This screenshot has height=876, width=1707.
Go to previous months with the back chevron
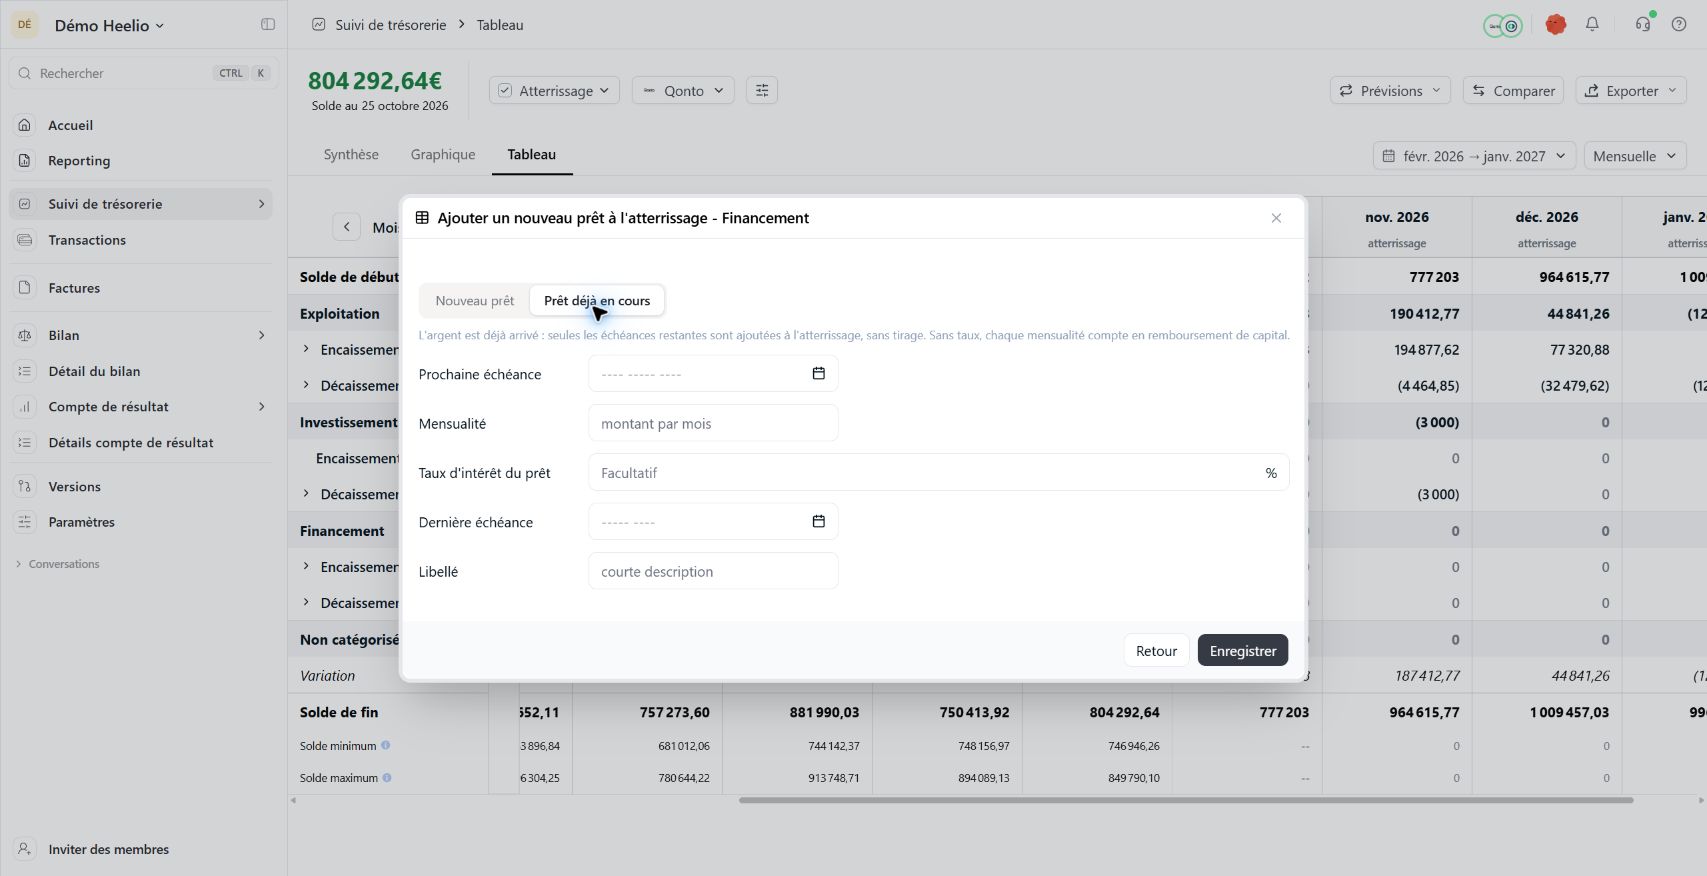coord(346,227)
